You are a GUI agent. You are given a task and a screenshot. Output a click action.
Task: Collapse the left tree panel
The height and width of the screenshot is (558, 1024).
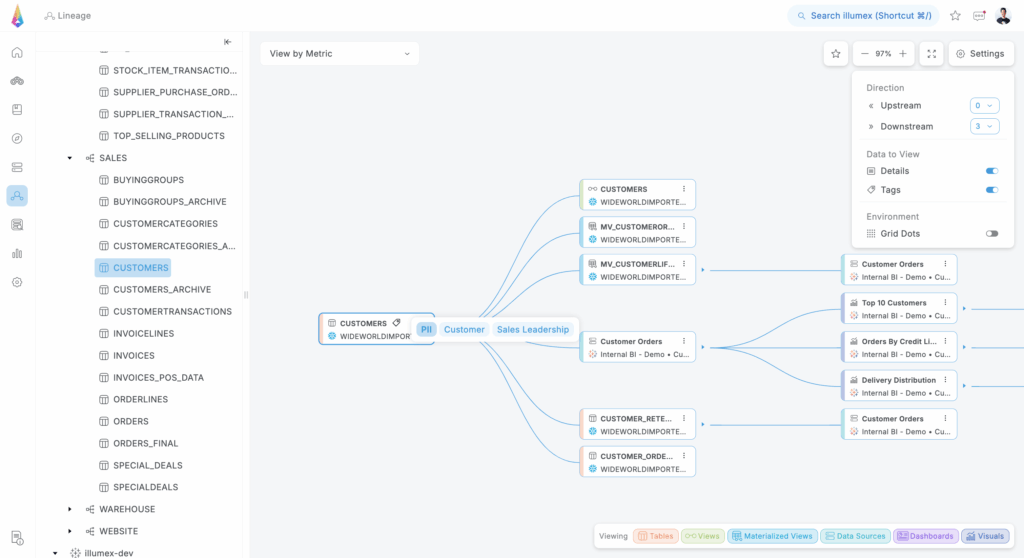(x=228, y=42)
